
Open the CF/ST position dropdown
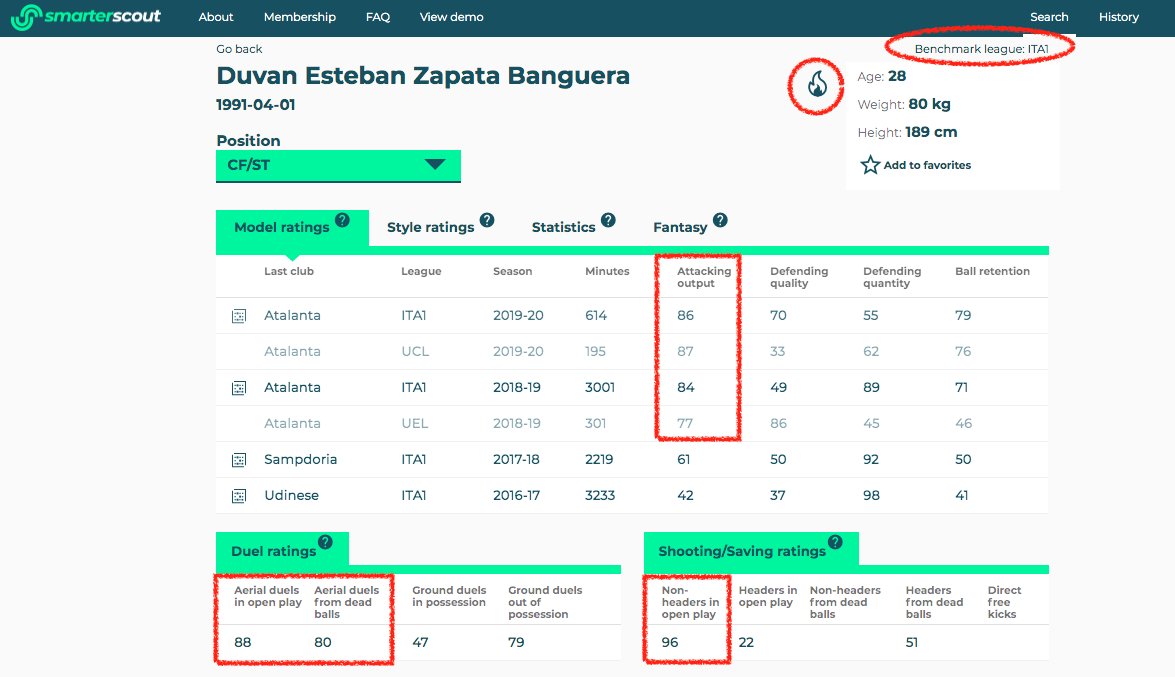pos(338,166)
